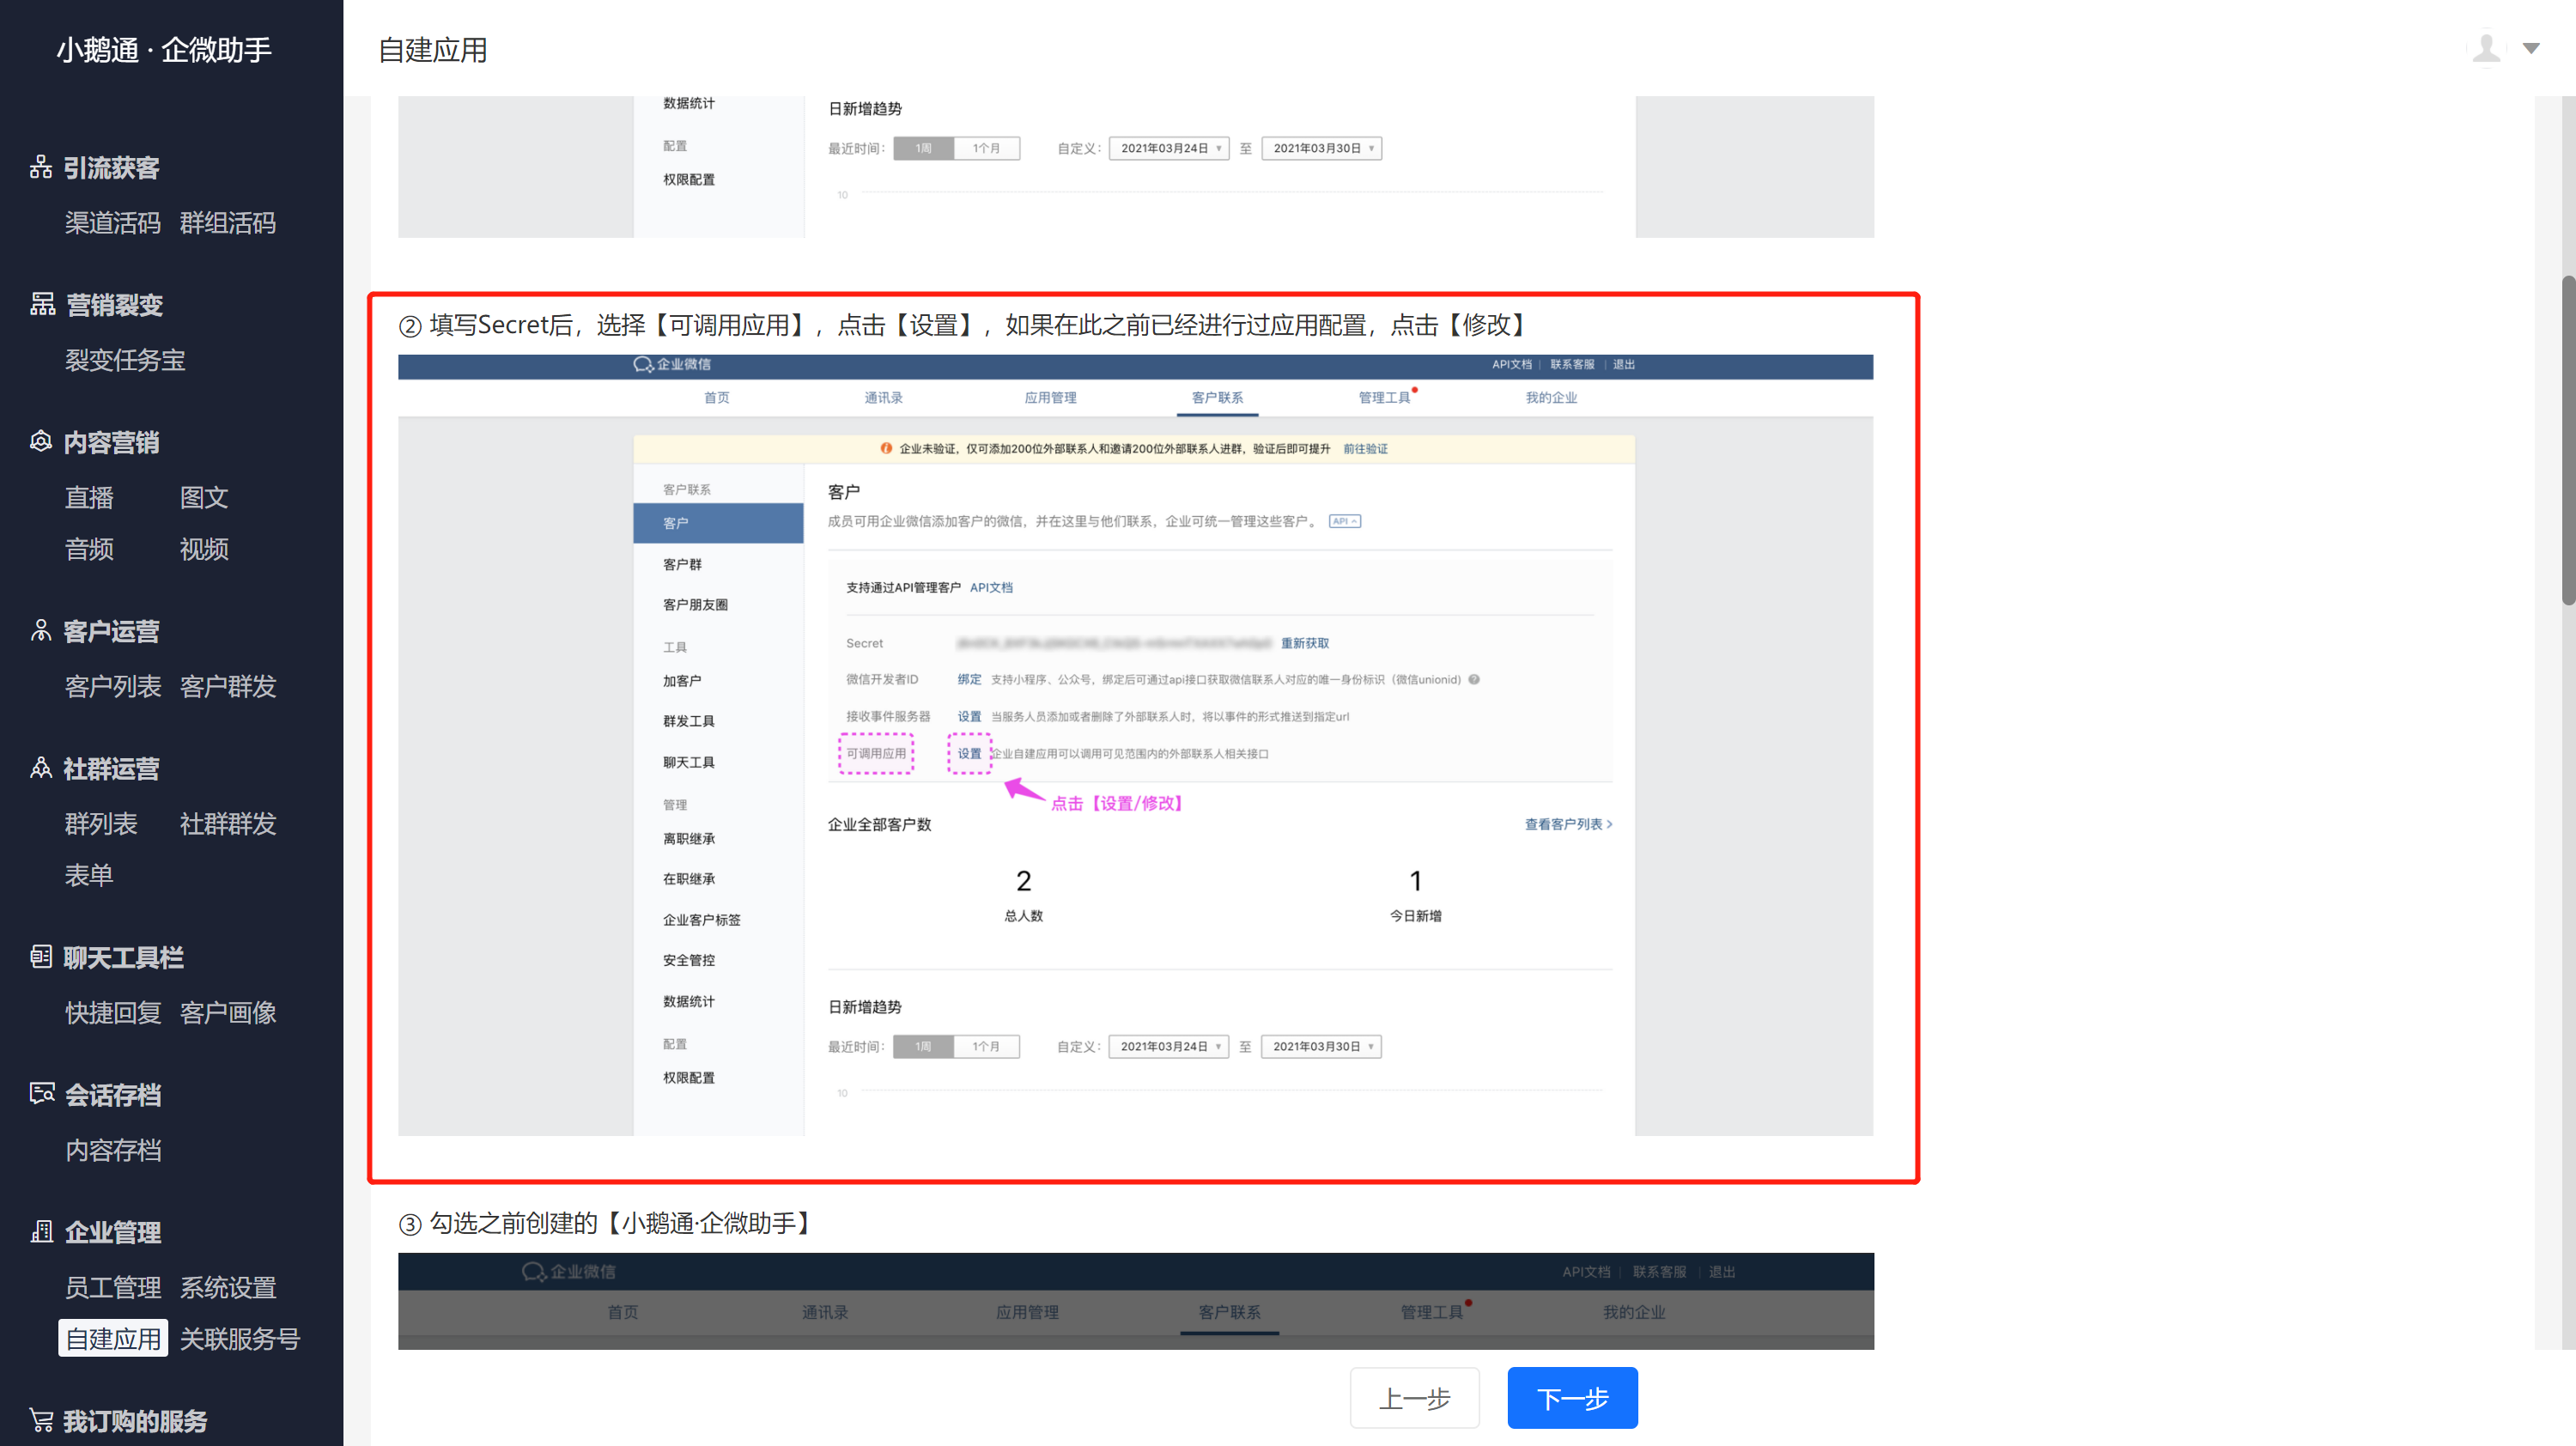Click the 小鹅通·企微助手 logo title

164,49
